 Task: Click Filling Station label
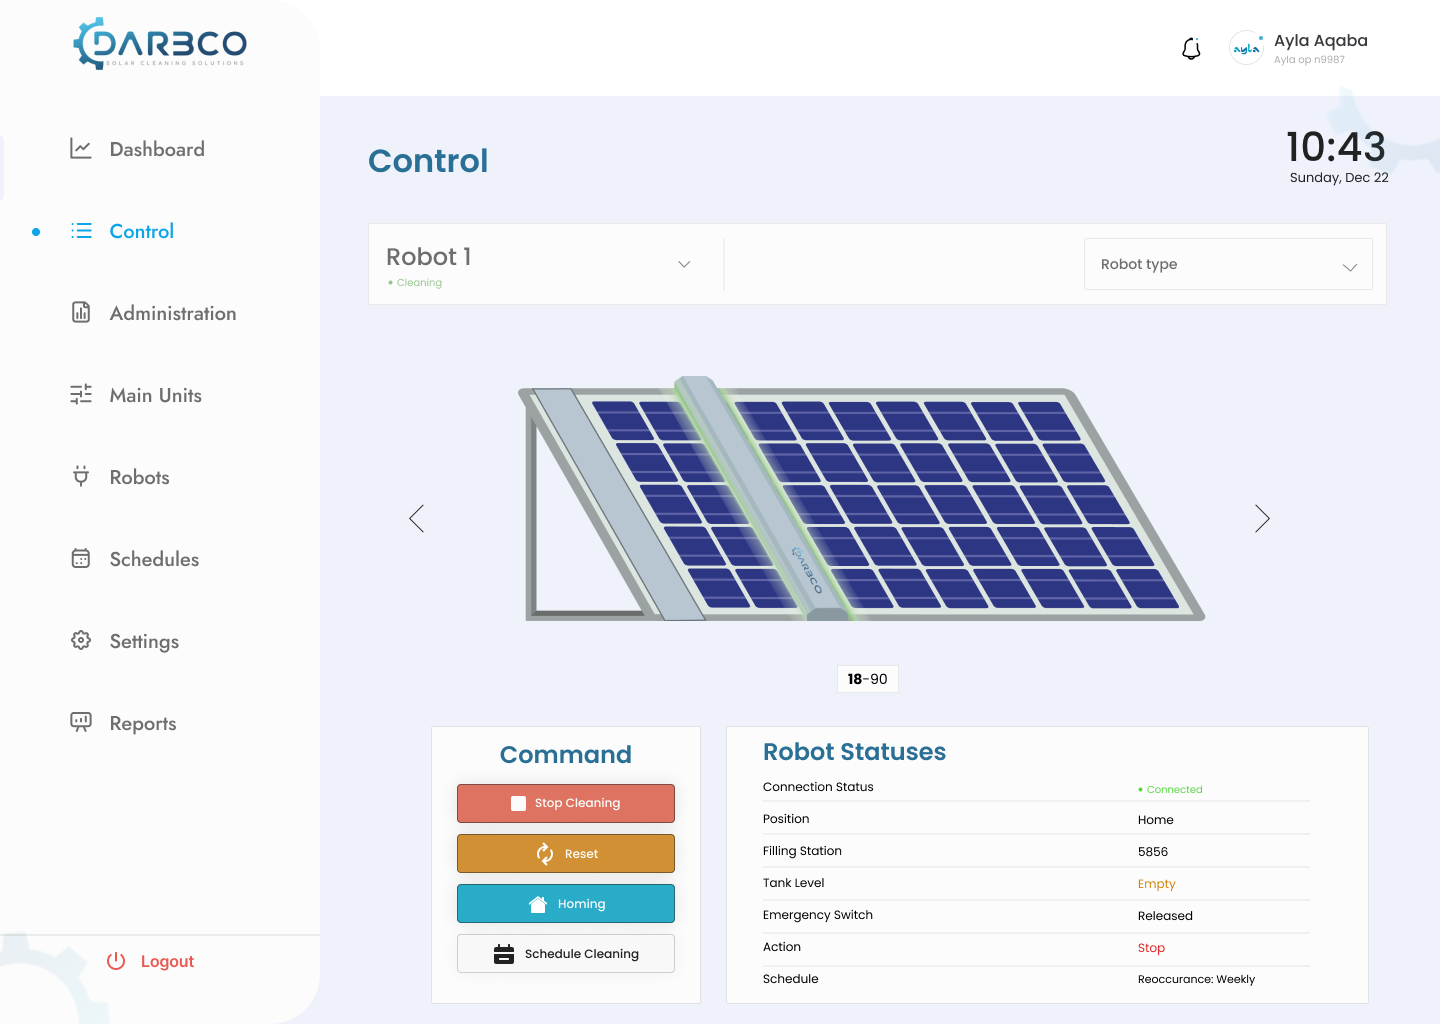[802, 851]
